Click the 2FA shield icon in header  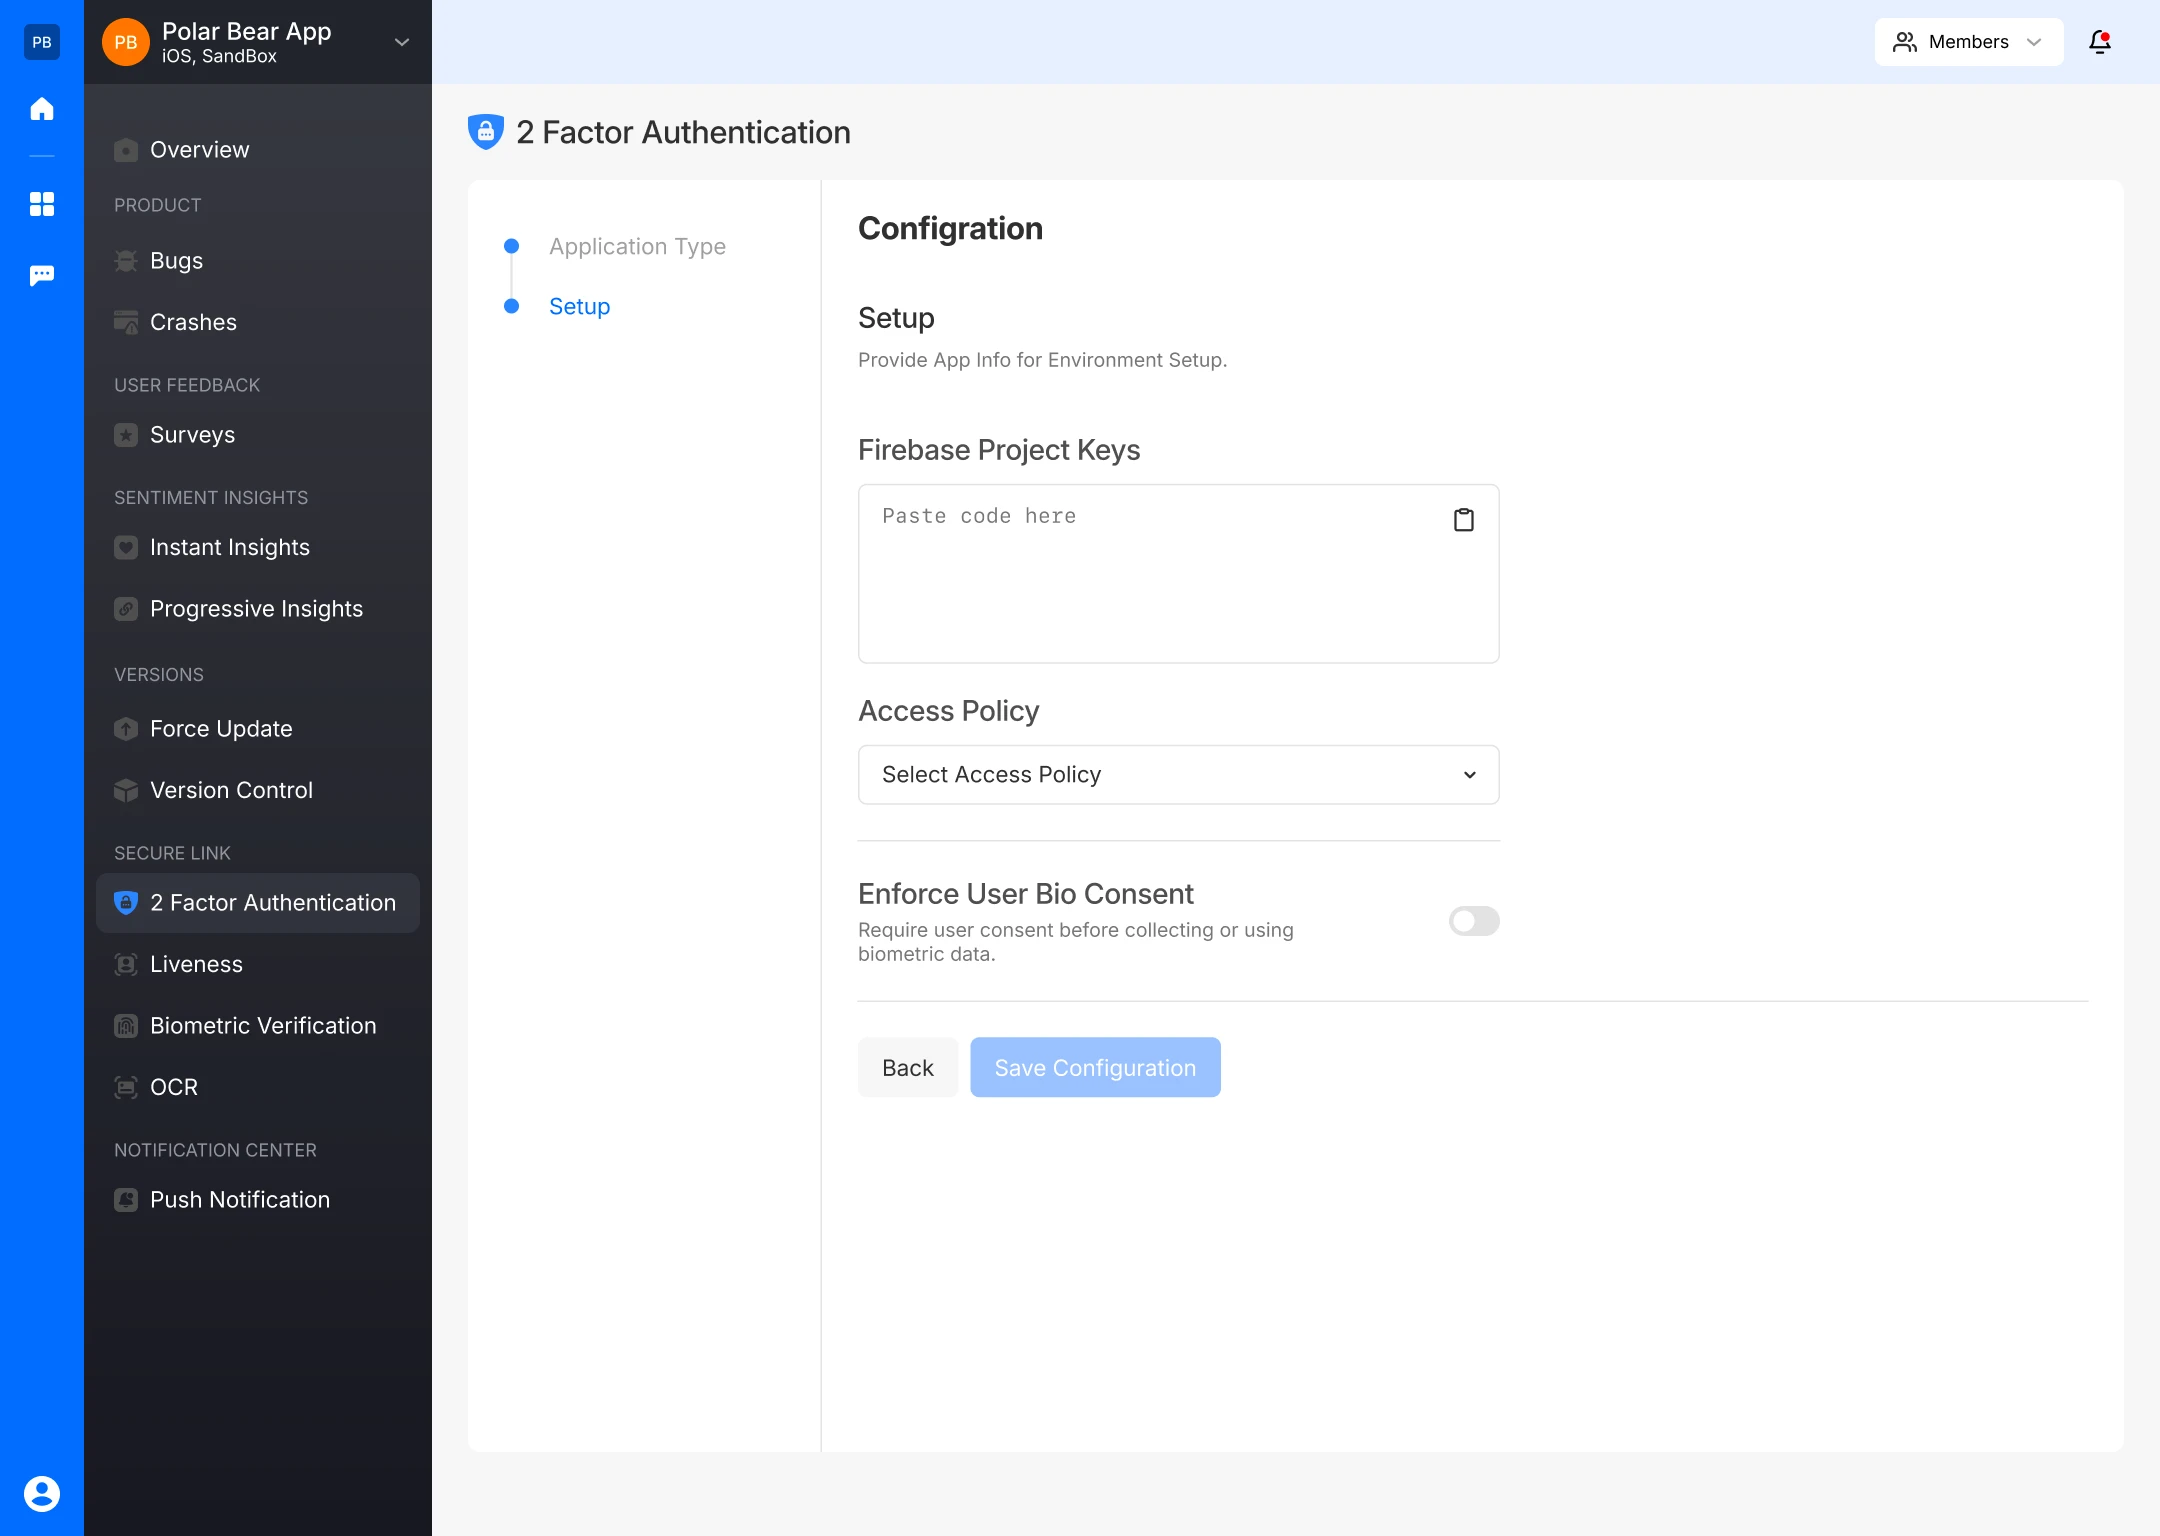point(486,132)
